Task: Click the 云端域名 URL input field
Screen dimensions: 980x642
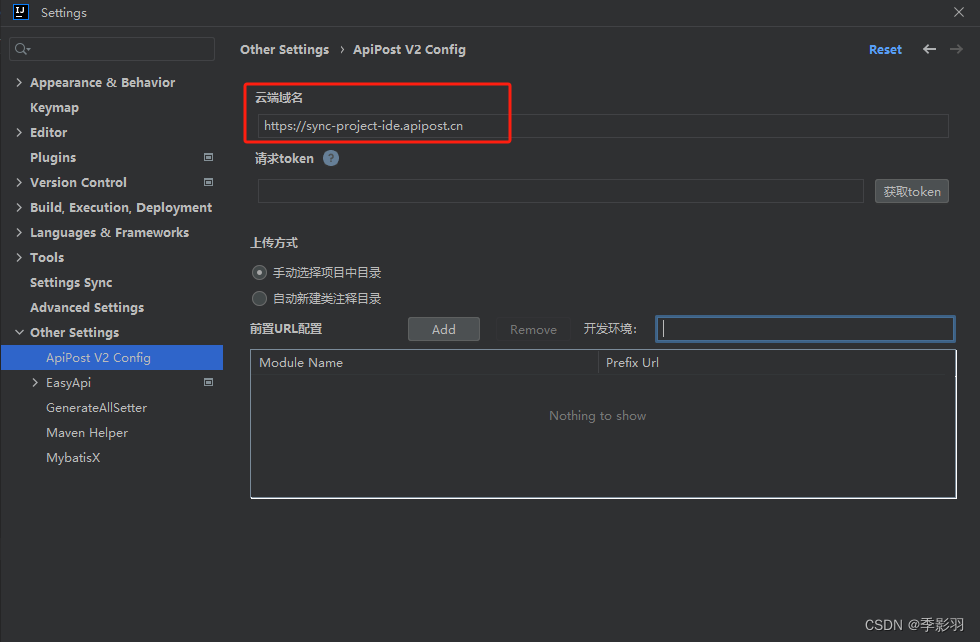Action: [603, 126]
